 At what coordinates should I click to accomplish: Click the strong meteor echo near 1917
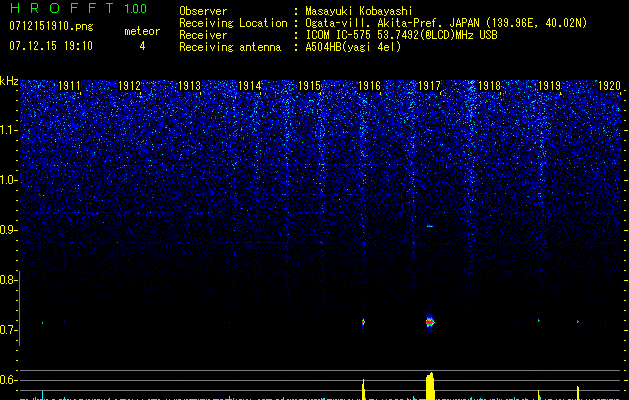(430, 322)
